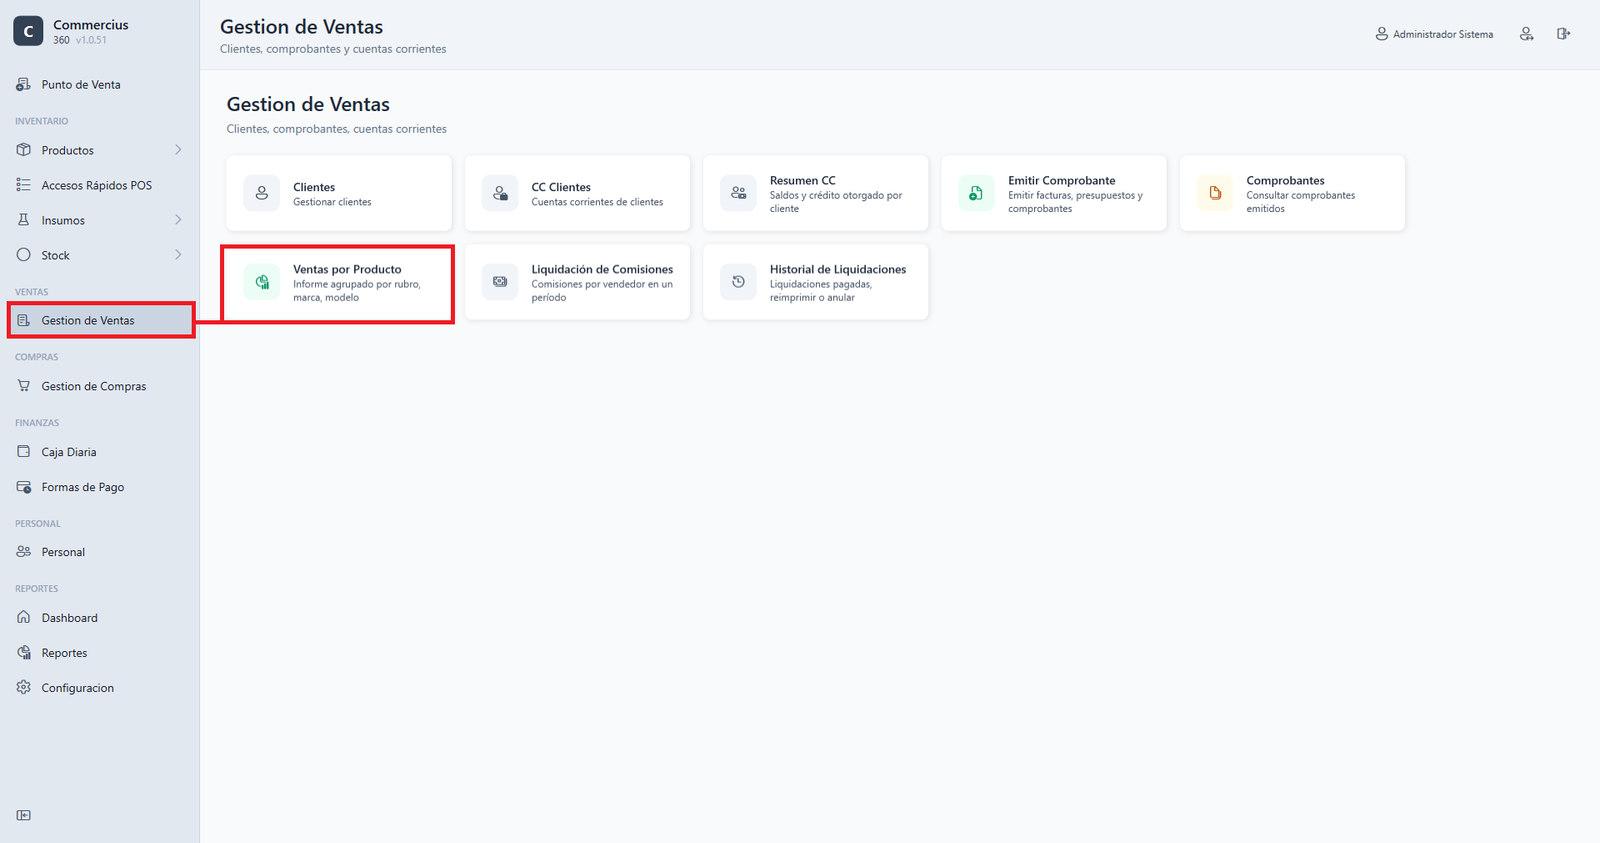
Task: Click the orange Comprobantes file icon
Action: [1215, 193]
